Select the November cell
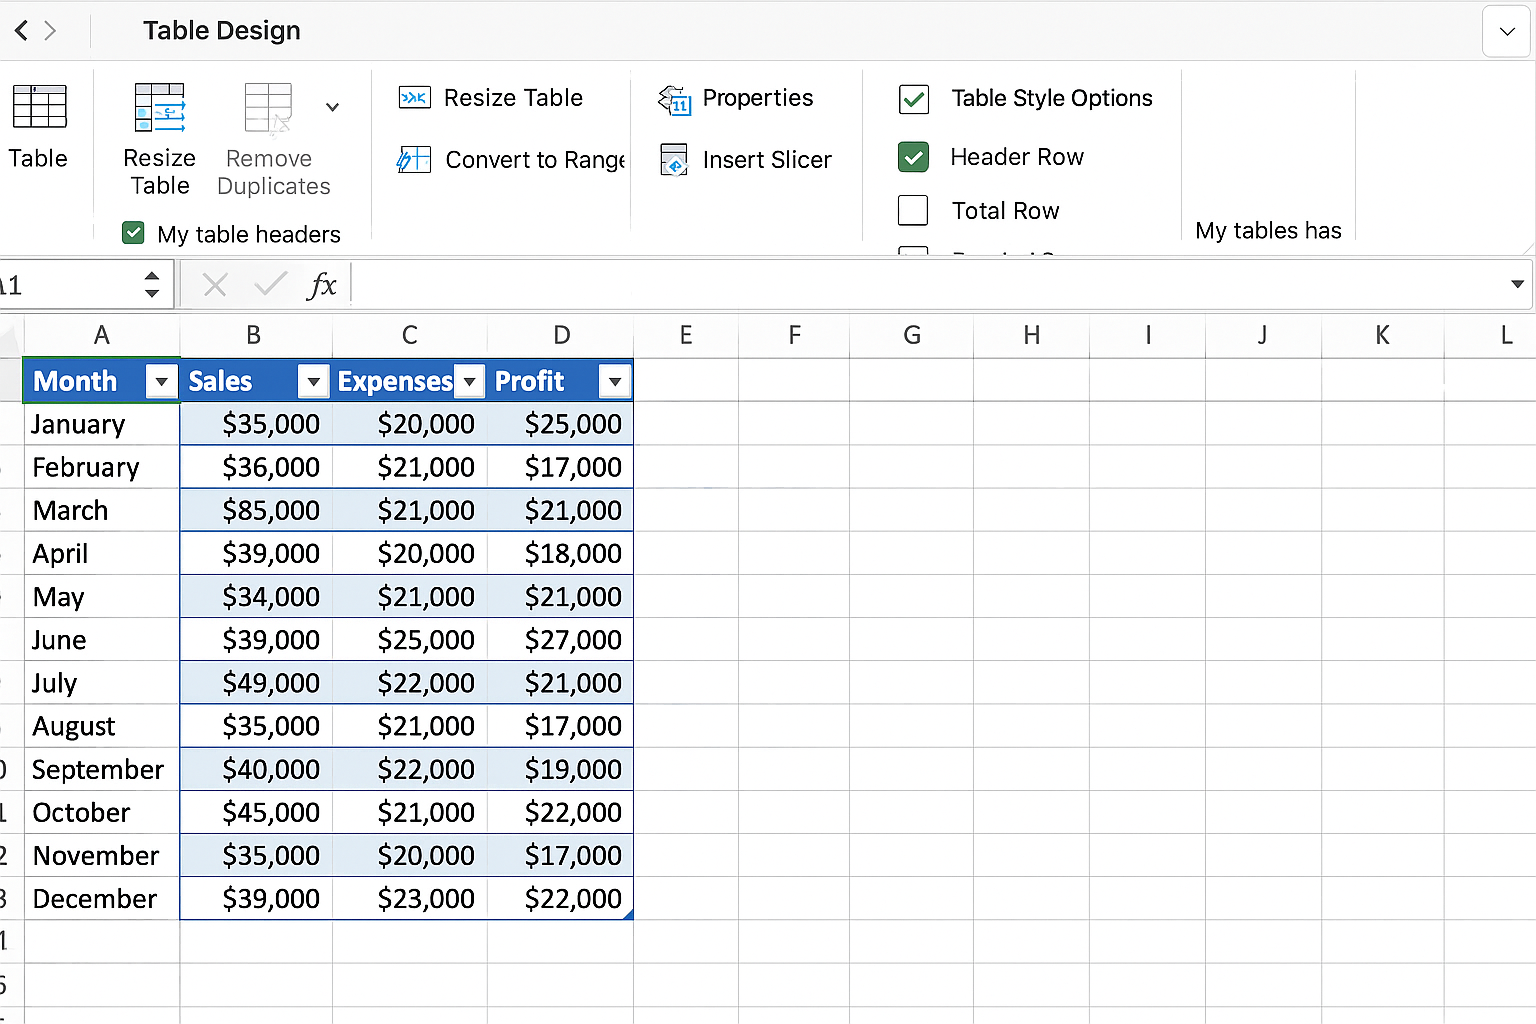 coord(102,855)
